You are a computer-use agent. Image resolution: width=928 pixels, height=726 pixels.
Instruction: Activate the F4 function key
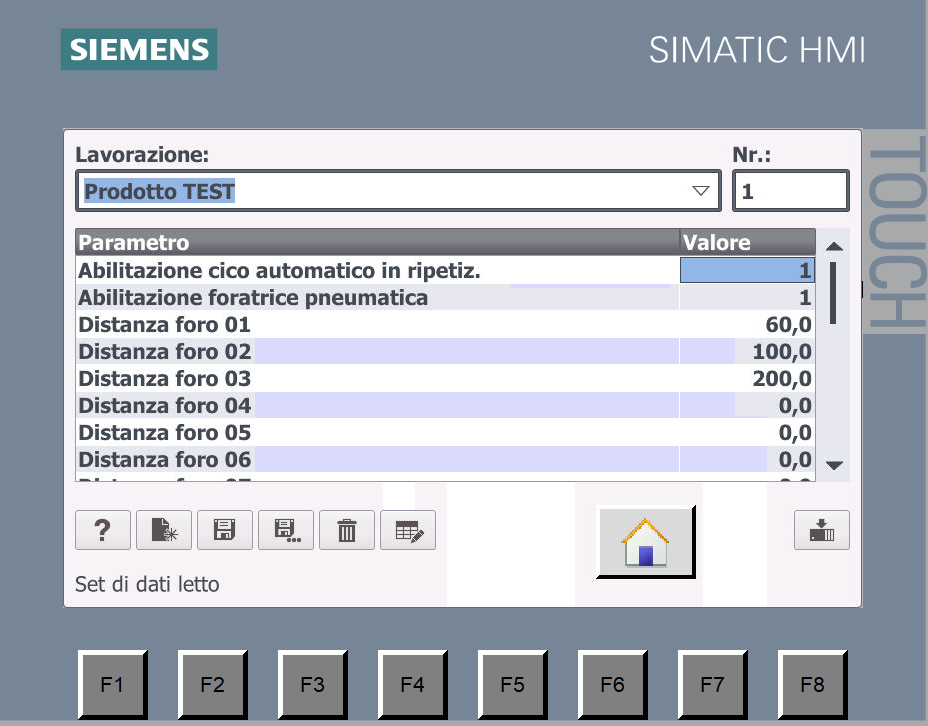tap(413, 685)
